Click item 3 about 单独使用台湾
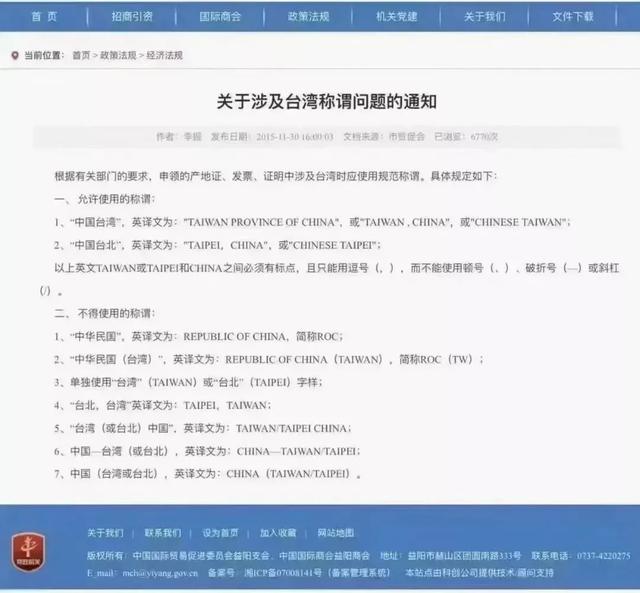This screenshot has width=640, height=593. [188, 382]
